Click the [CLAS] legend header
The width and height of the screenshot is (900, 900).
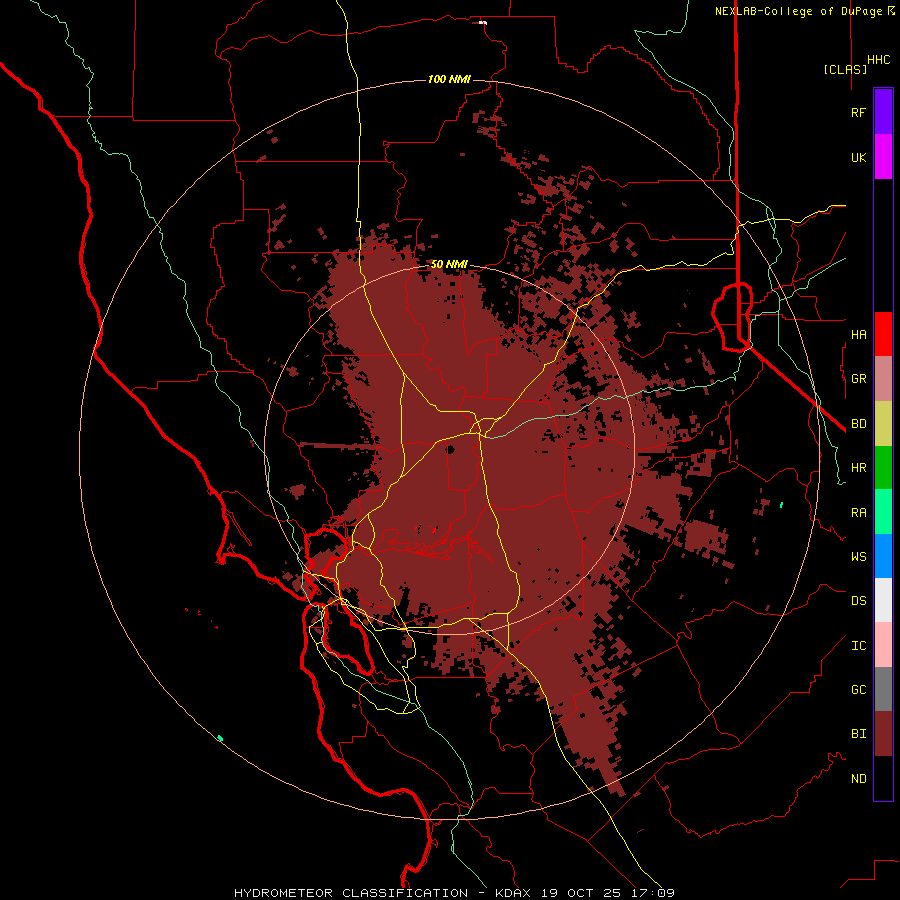(845, 69)
